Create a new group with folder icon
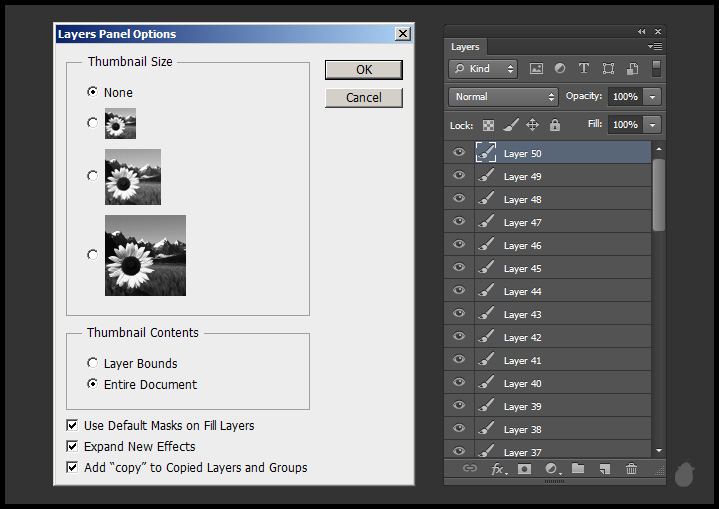719x509 pixels. pos(578,468)
